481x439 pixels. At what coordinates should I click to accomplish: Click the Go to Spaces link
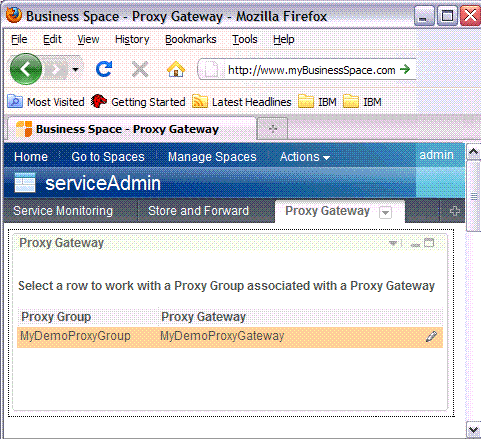coord(108,157)
